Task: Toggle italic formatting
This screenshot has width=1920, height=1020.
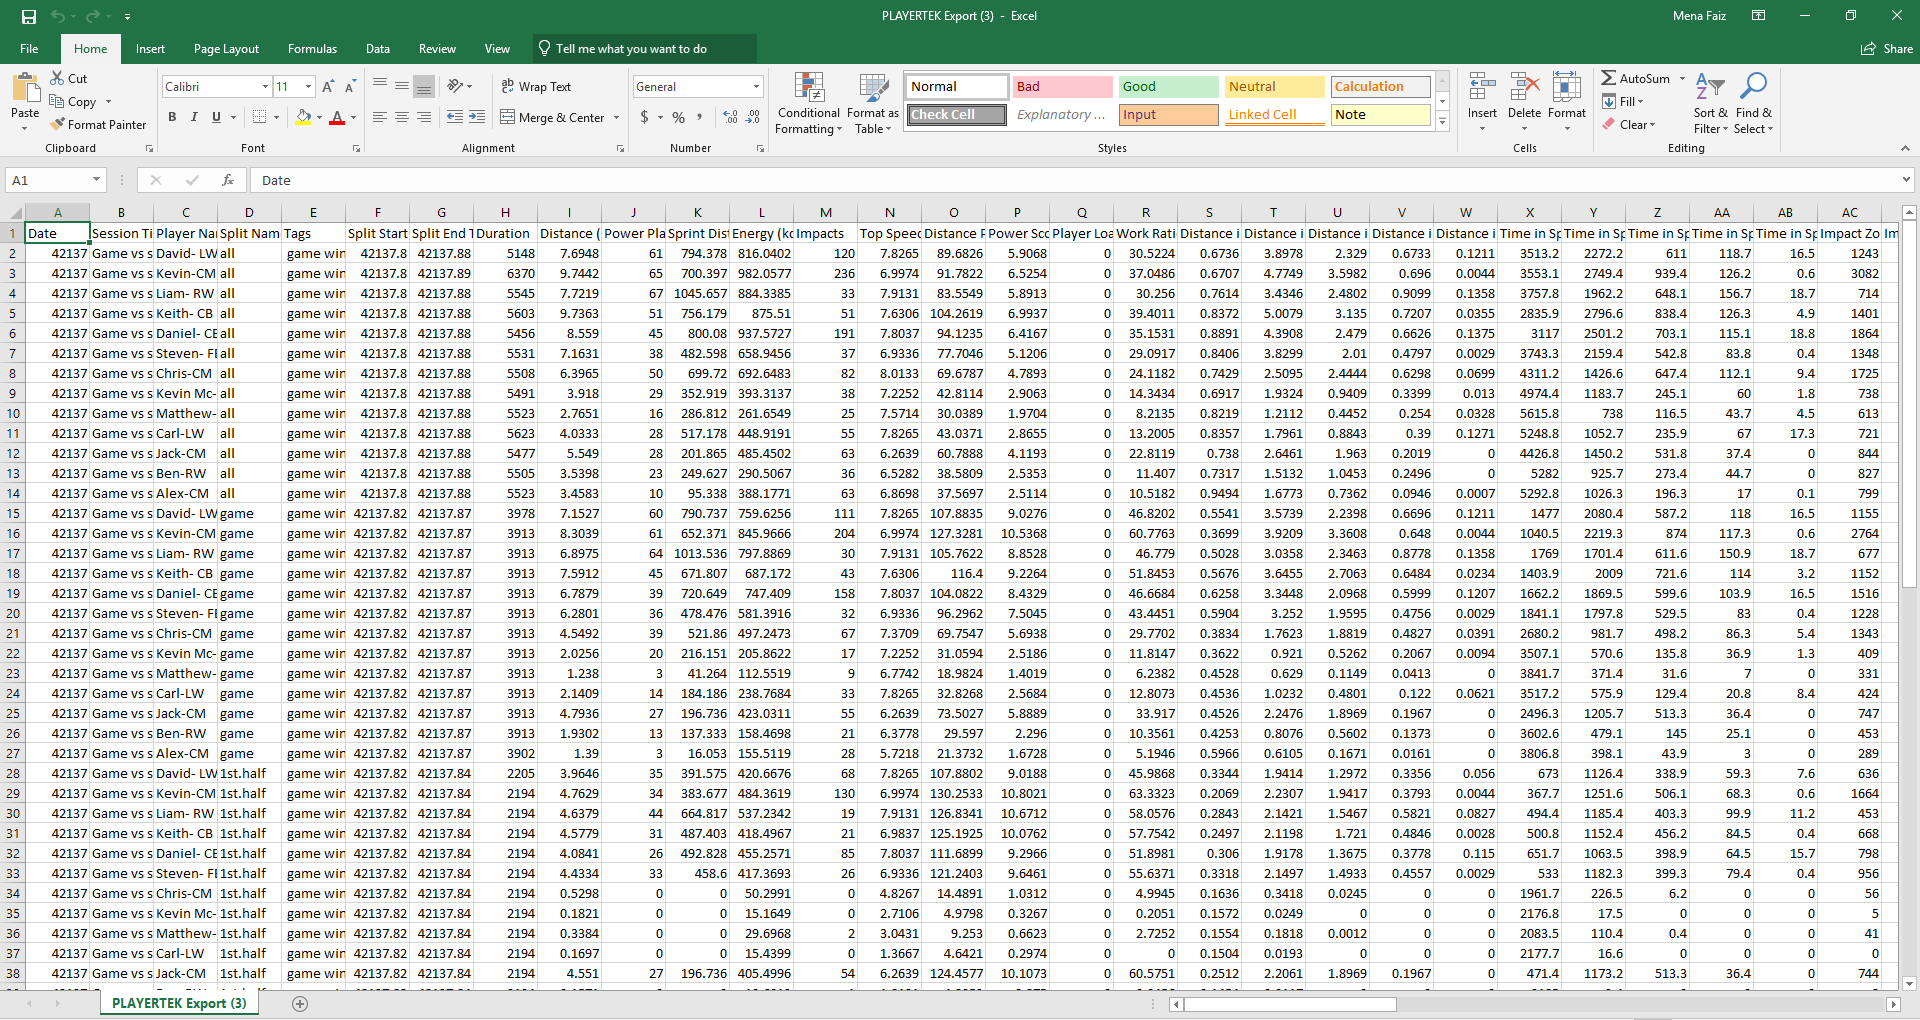Action: [x=193, y=117]
